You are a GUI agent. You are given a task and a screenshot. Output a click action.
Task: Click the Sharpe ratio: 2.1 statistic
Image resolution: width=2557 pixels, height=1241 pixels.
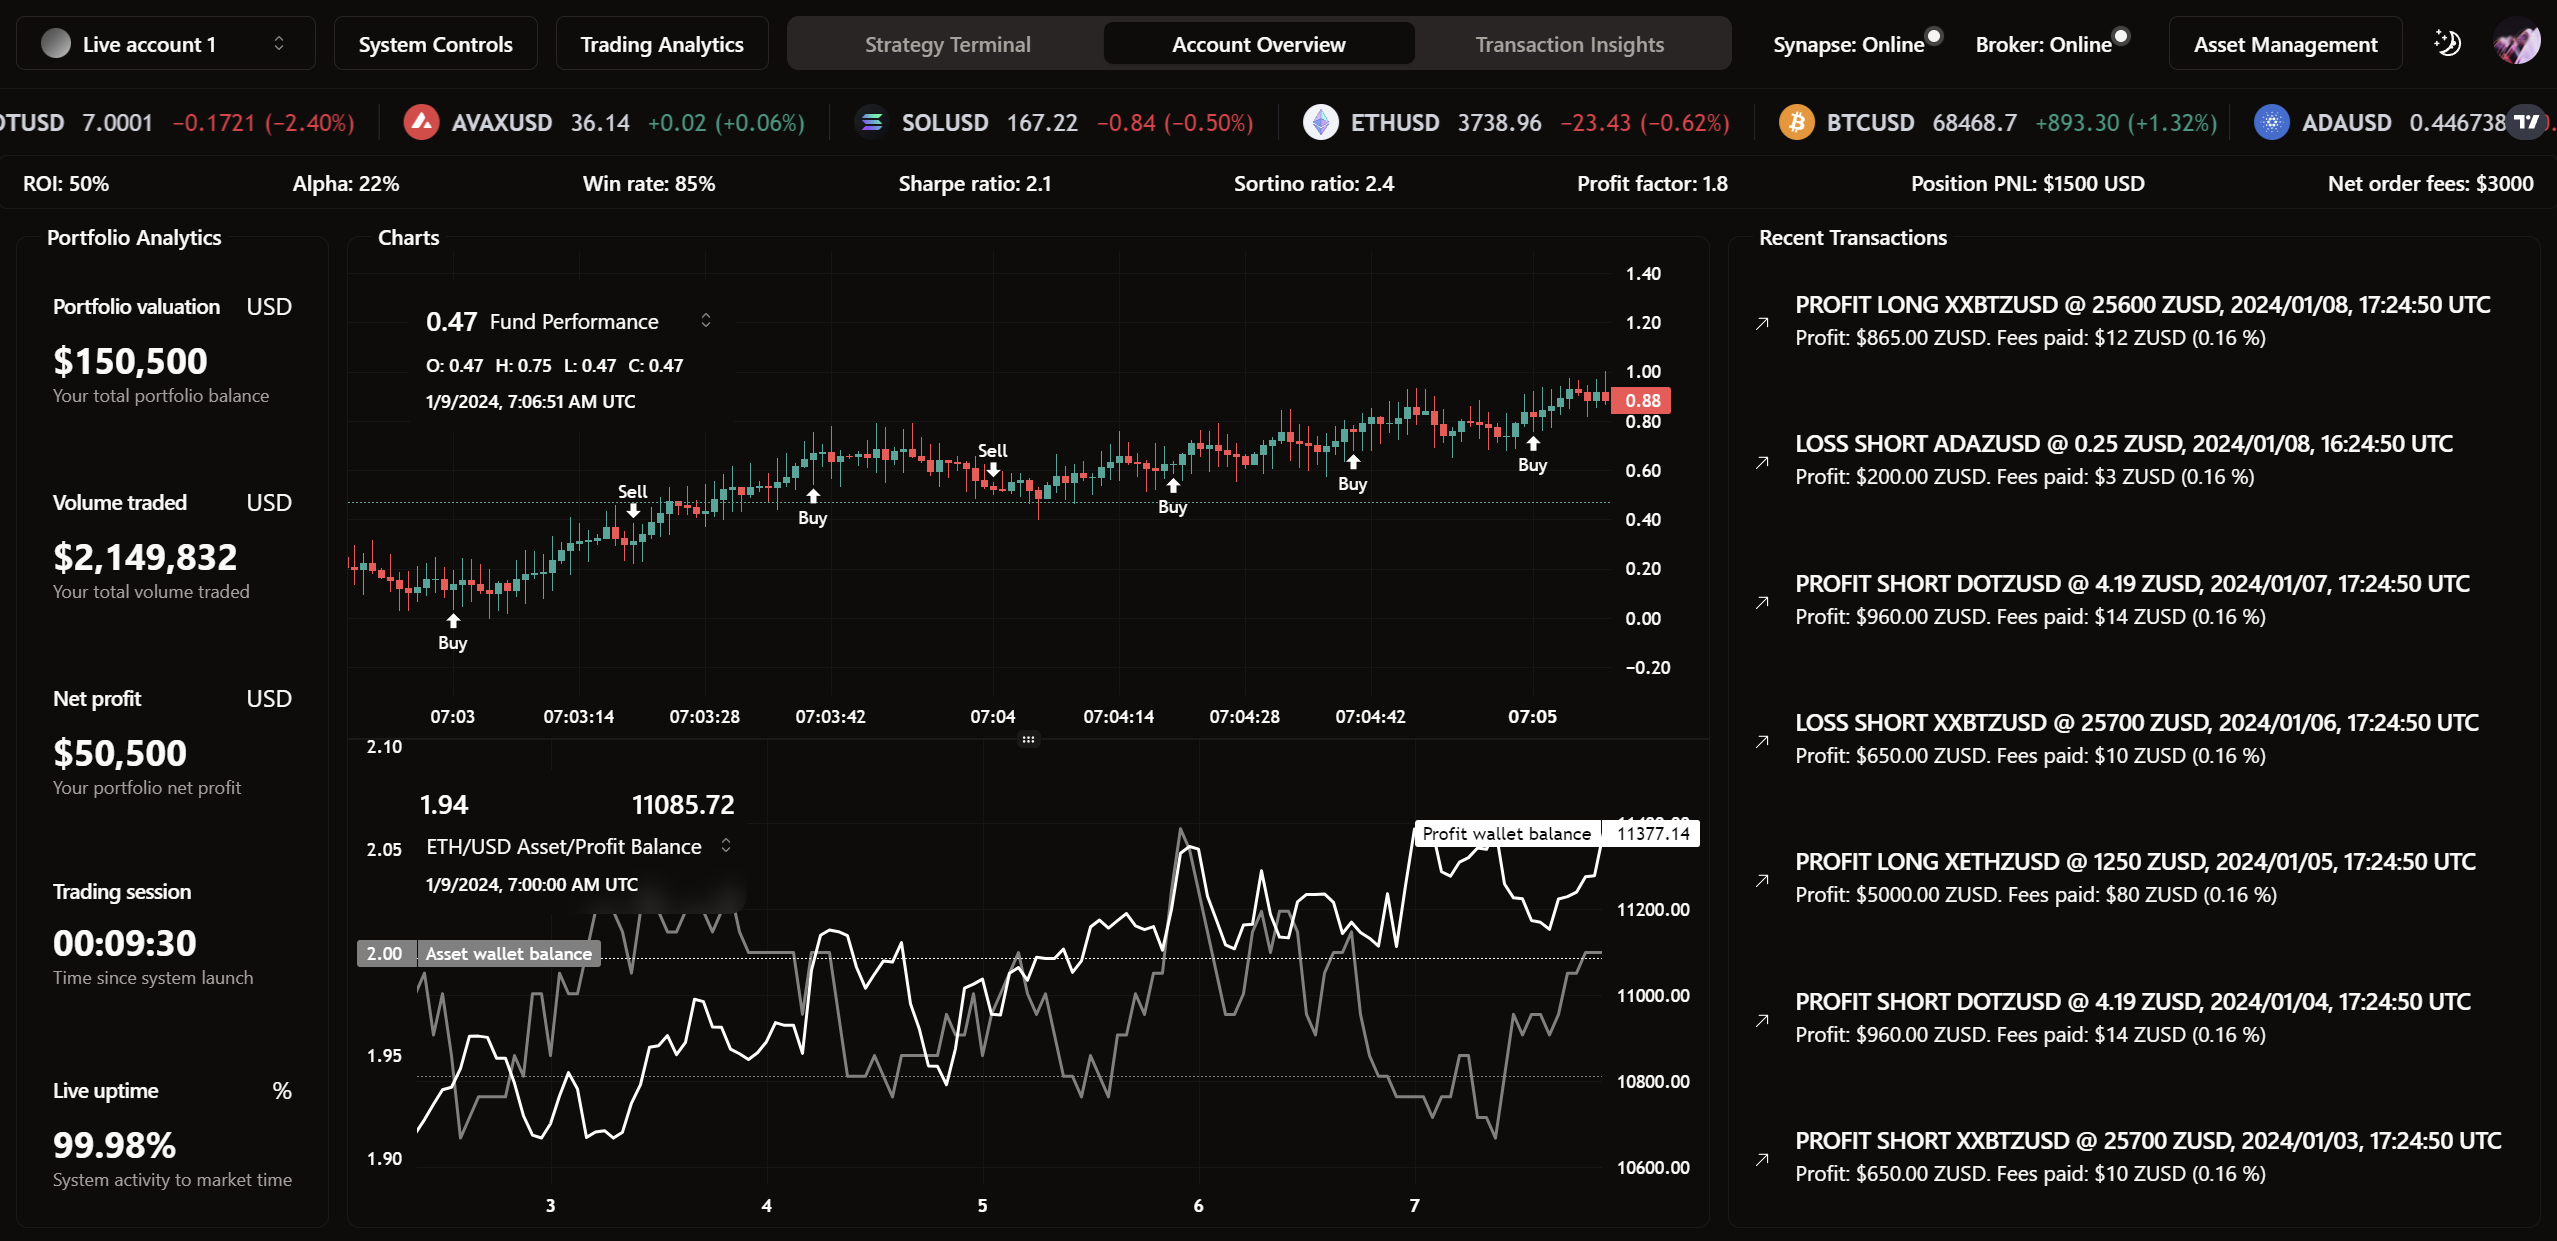click(975, 184)
